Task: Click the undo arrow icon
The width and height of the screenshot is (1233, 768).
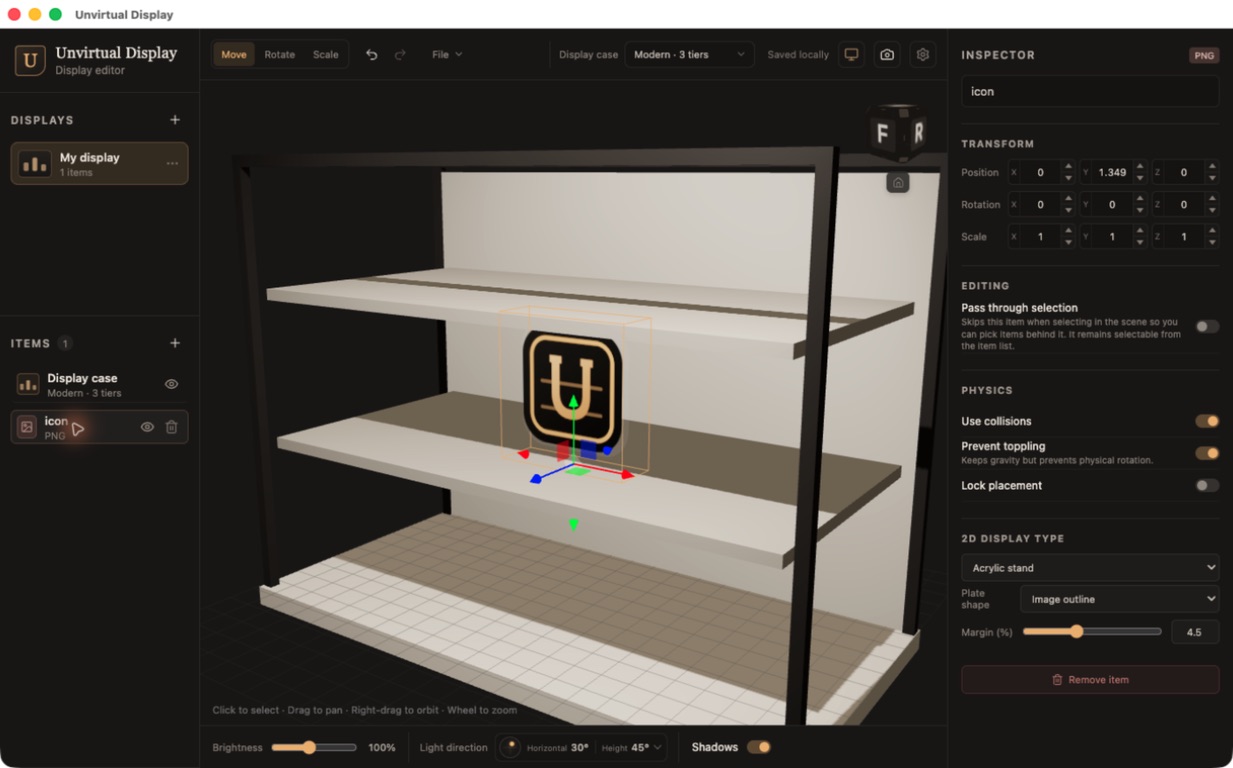Action: pyautogui.click(x=372, y=55)
